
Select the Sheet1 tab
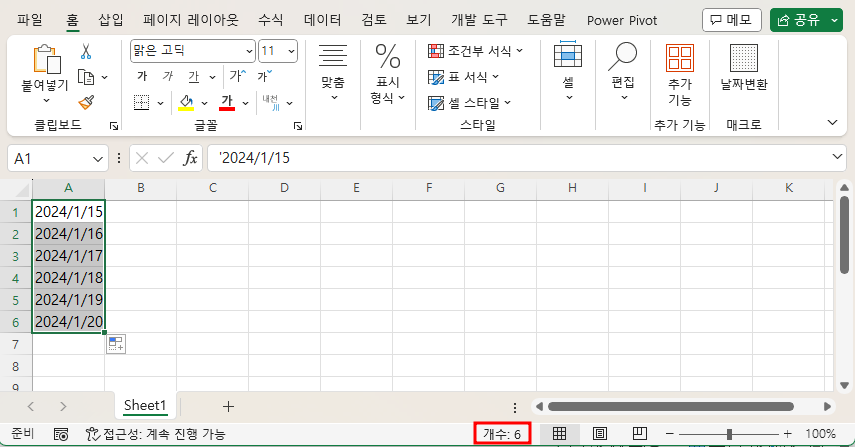(144, 406)
